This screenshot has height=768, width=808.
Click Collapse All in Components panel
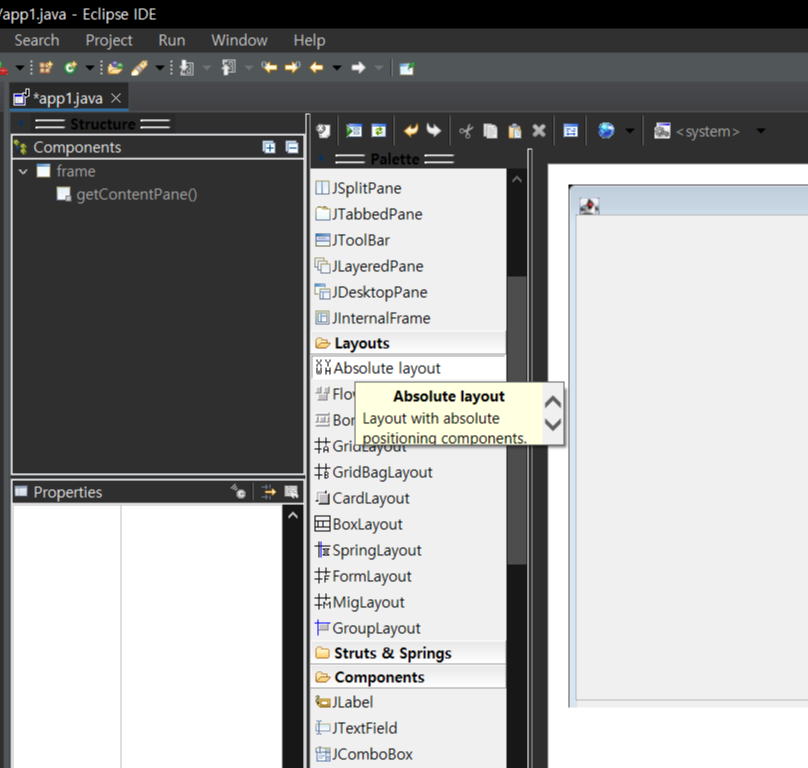tap(292, 147)
